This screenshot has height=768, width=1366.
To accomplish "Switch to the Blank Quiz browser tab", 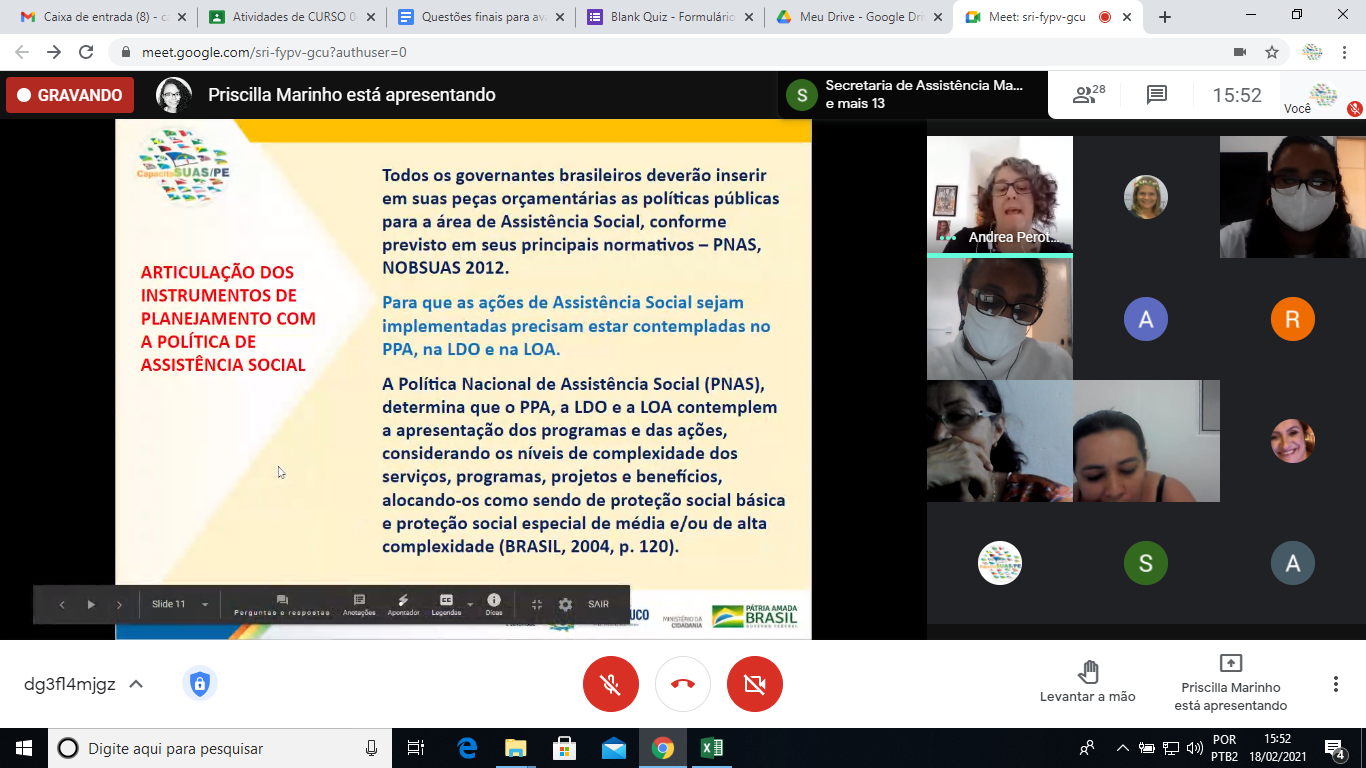I will click(x=663, y=17).
